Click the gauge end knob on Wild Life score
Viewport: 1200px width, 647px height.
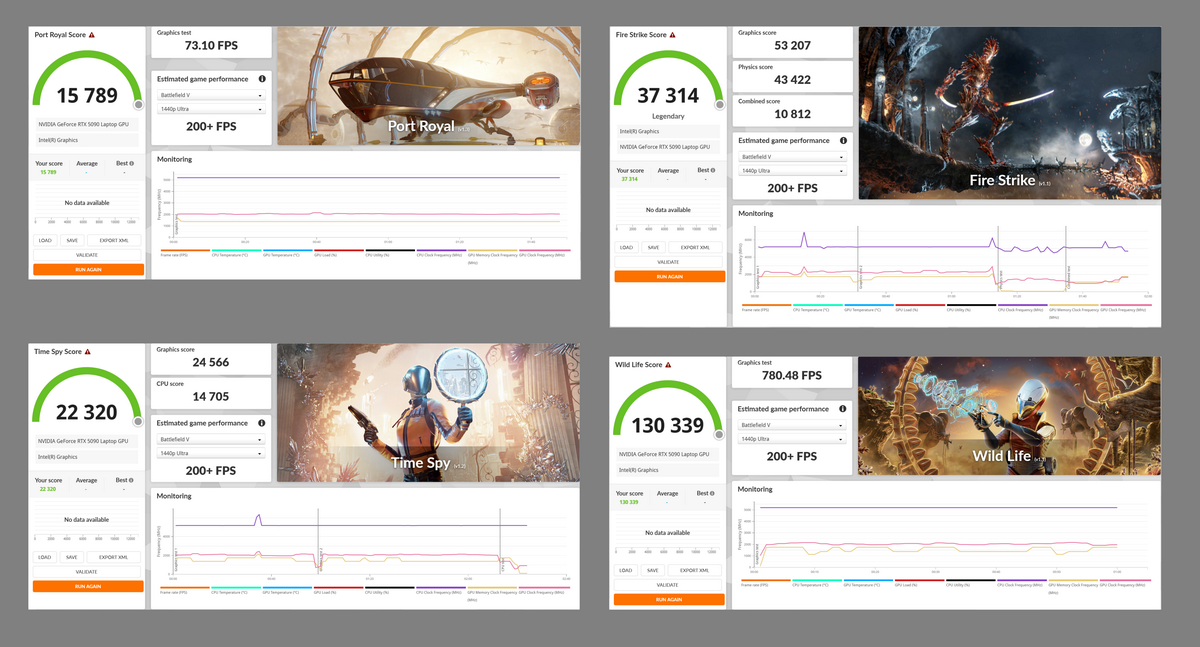pos(719,433)
